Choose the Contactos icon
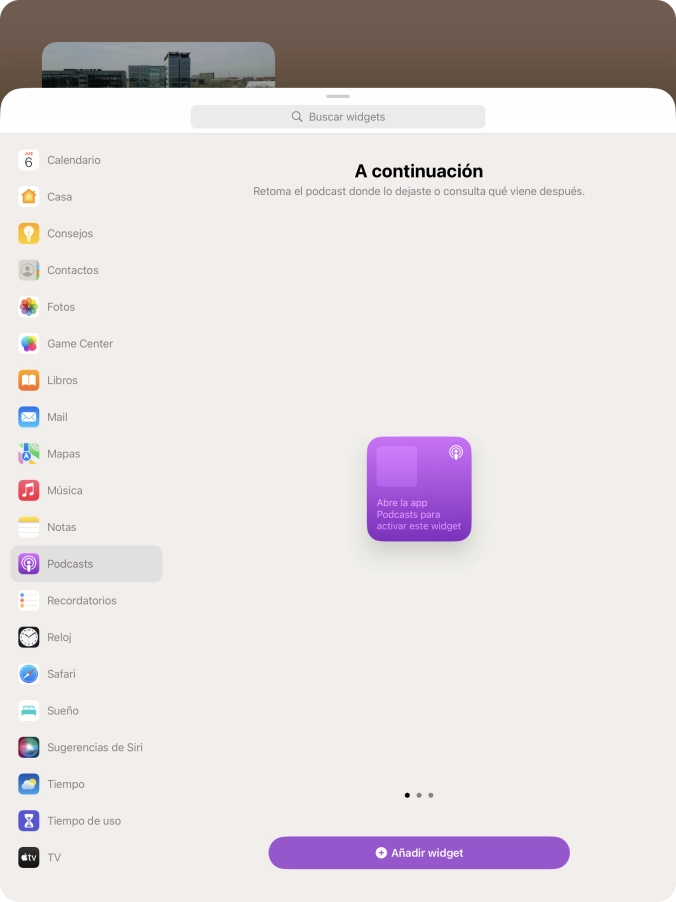 tap(29, 270)
